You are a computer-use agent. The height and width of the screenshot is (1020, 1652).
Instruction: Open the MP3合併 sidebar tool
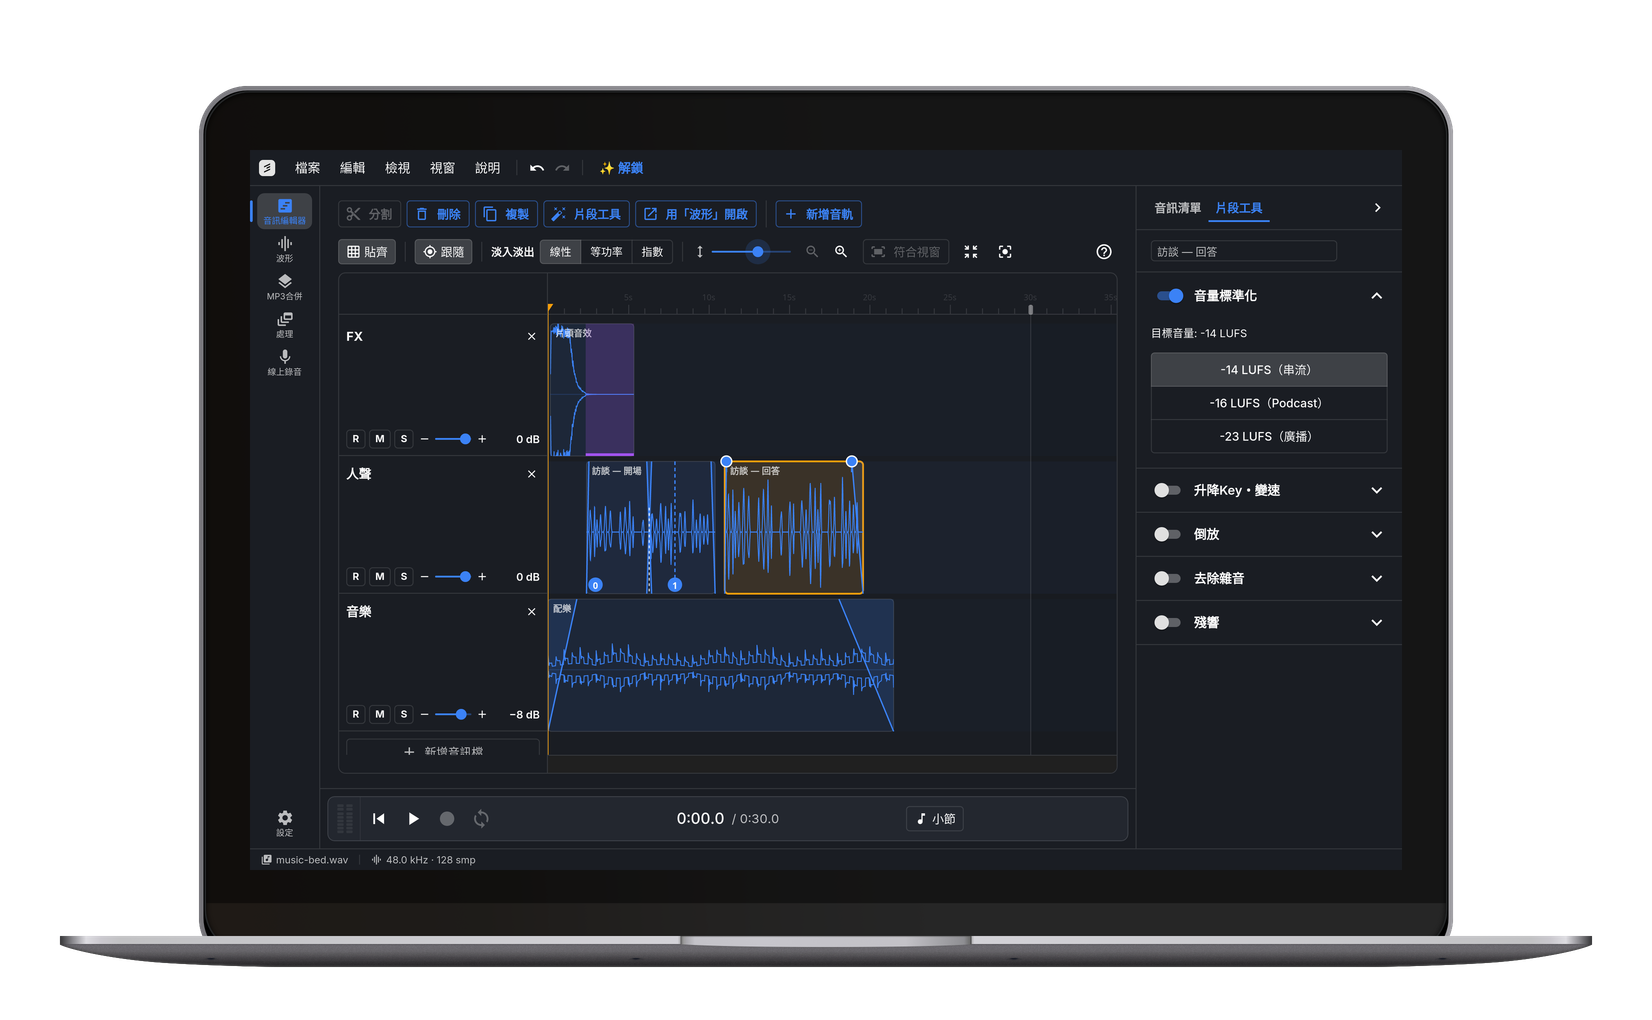coord(284,287)
